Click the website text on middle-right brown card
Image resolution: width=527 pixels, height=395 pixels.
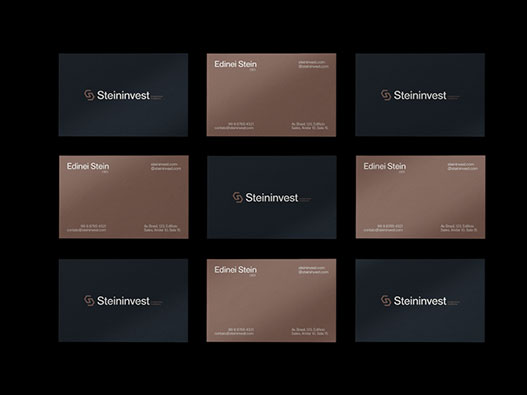coord(462,166)
